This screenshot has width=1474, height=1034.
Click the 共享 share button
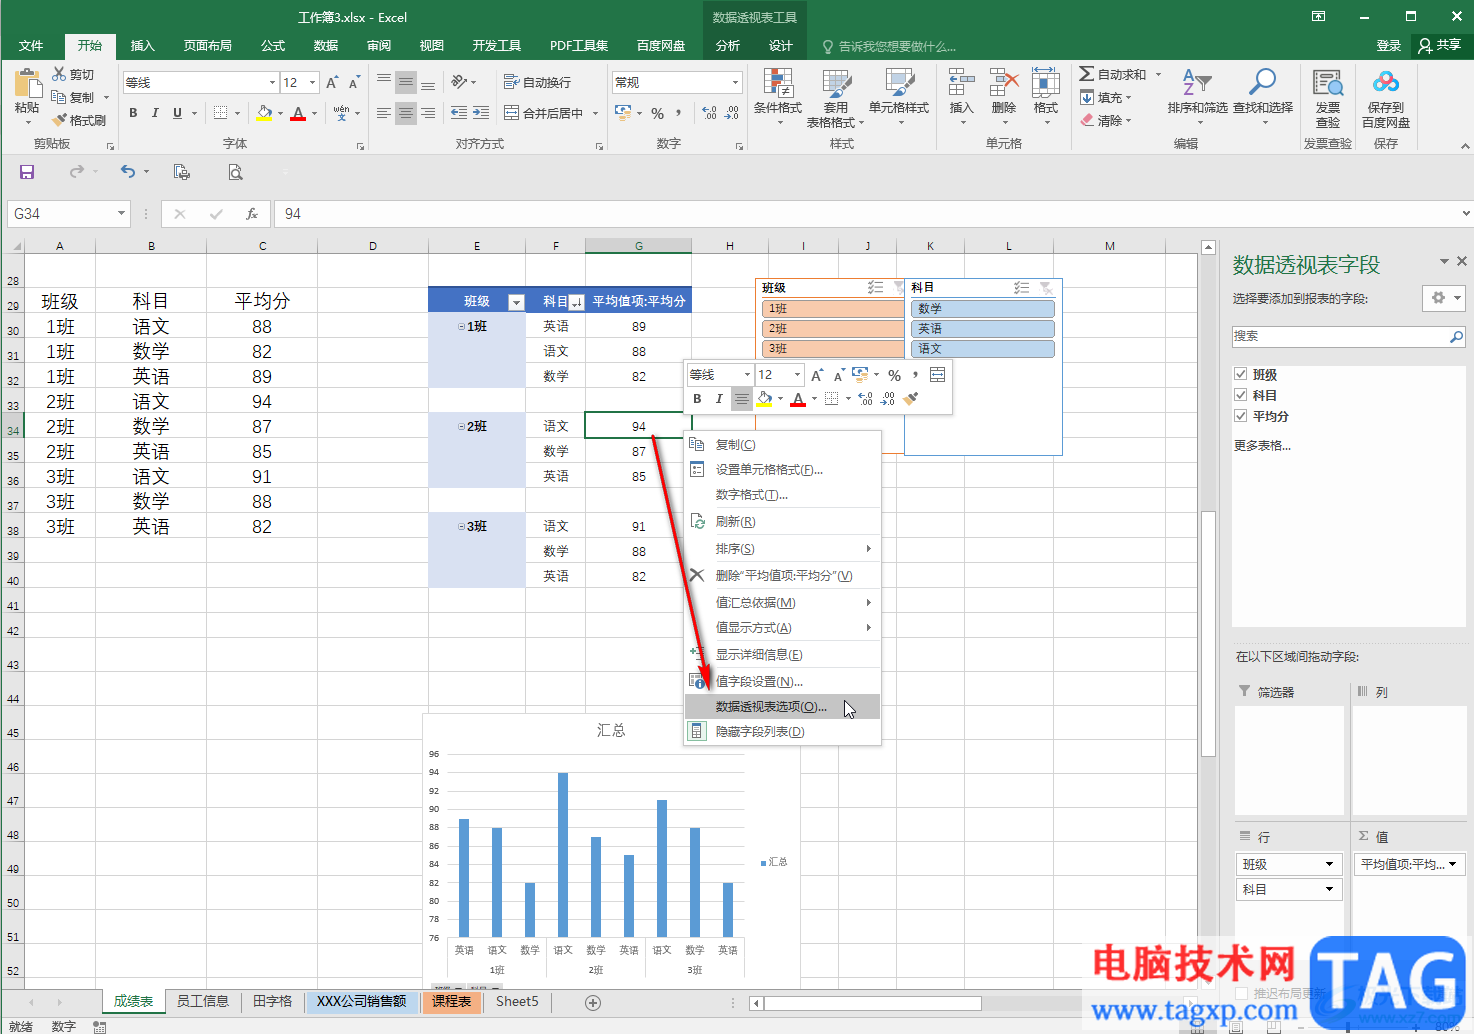click(1440, 46)
